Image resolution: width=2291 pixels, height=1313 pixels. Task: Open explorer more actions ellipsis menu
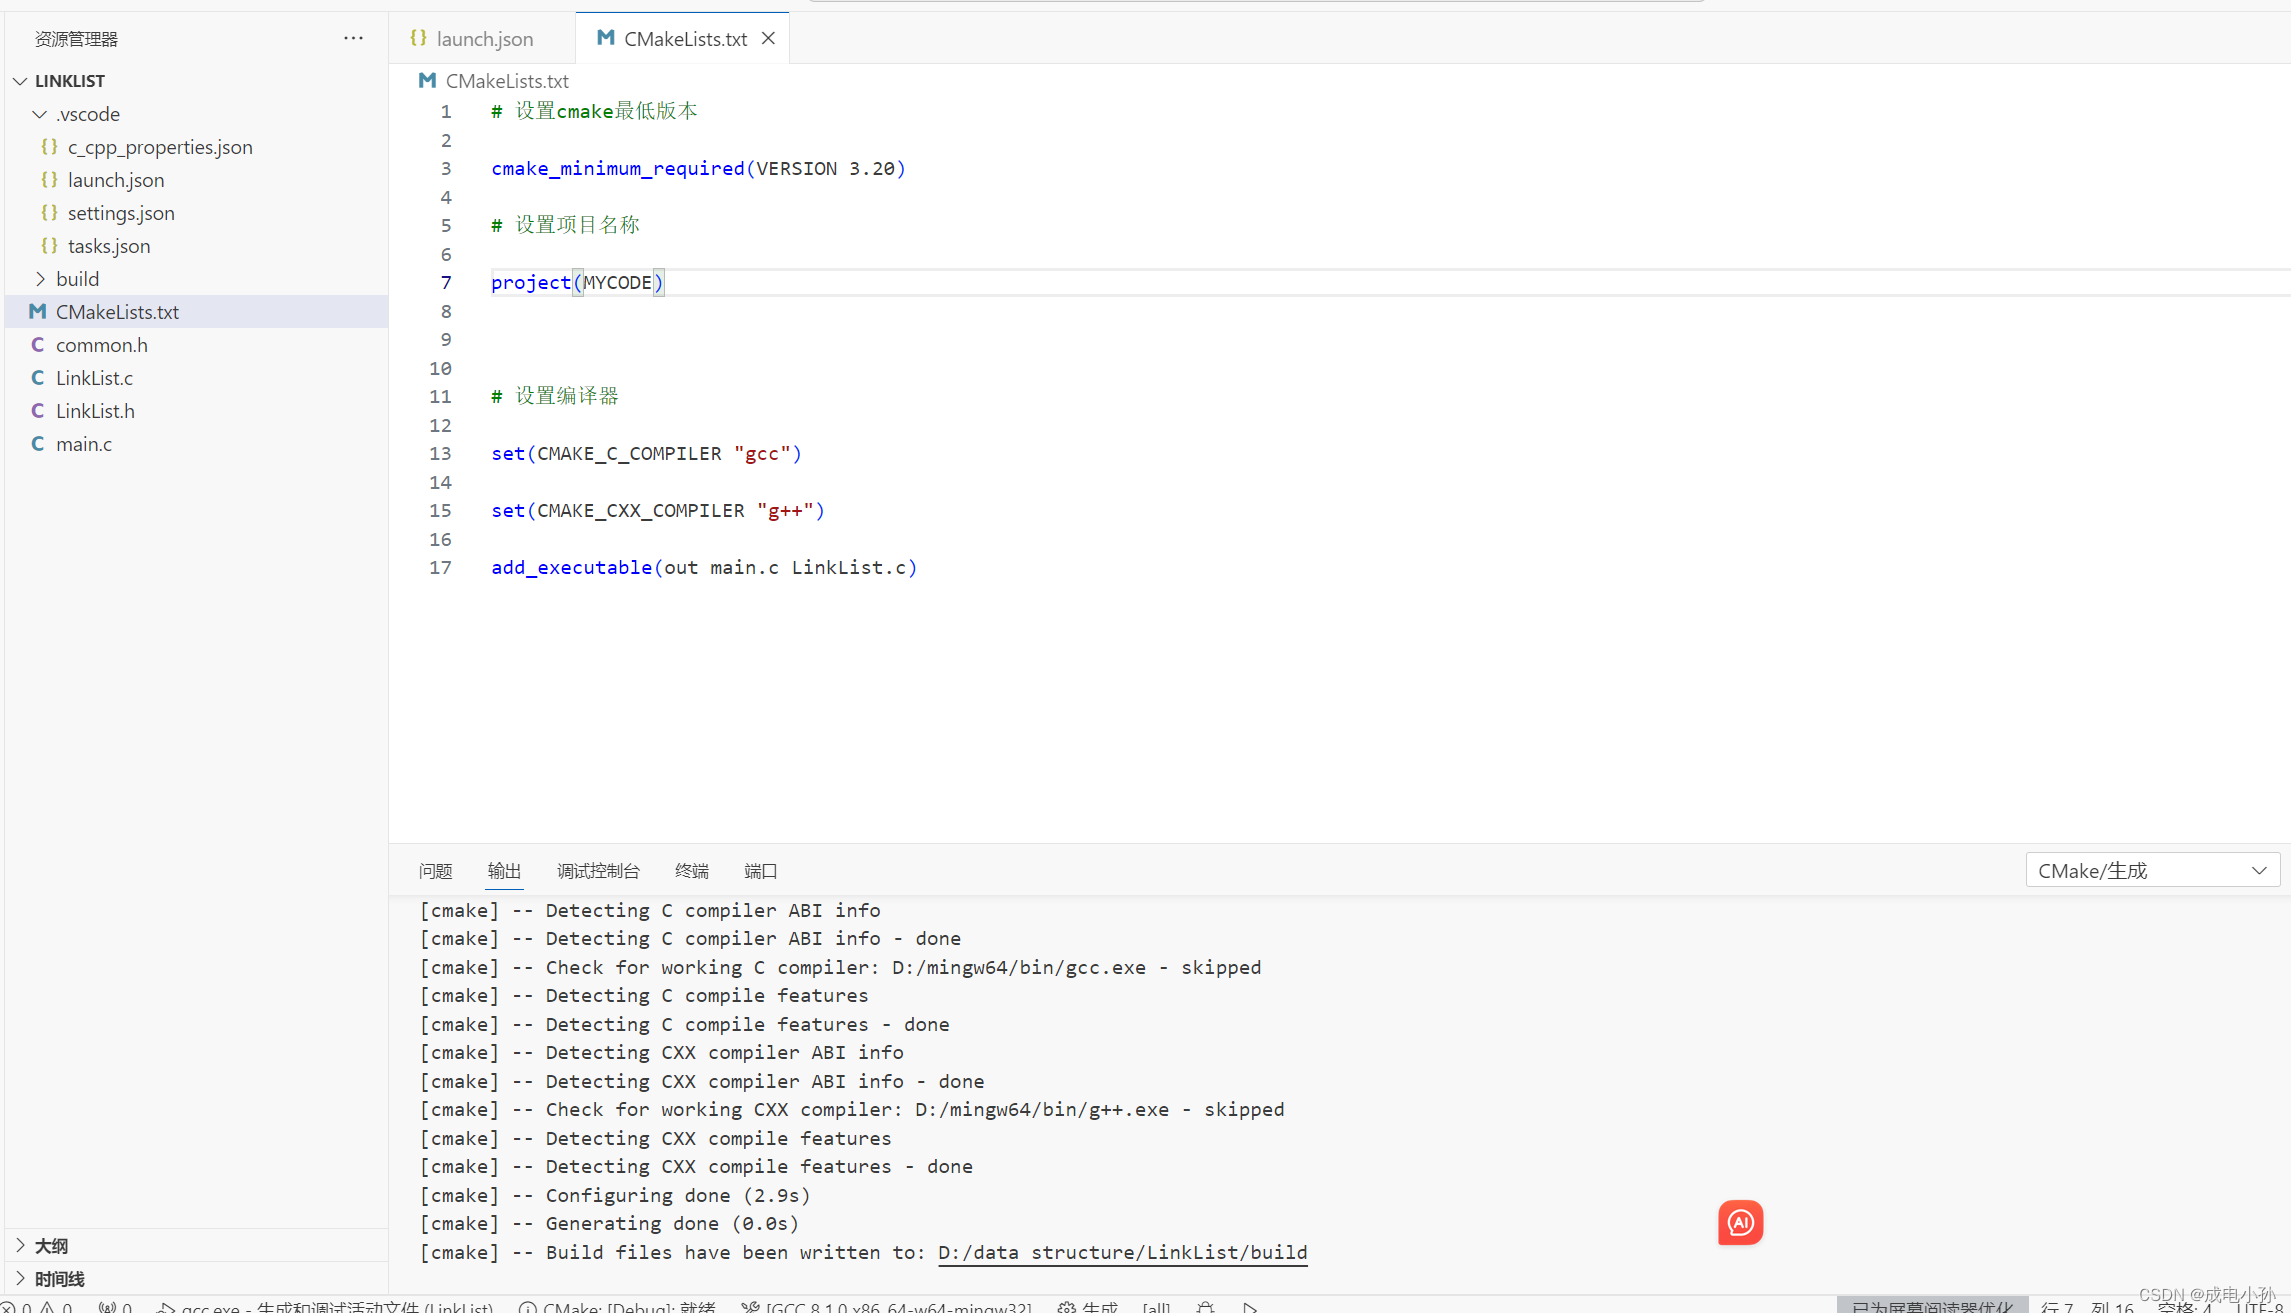(353, 38)
